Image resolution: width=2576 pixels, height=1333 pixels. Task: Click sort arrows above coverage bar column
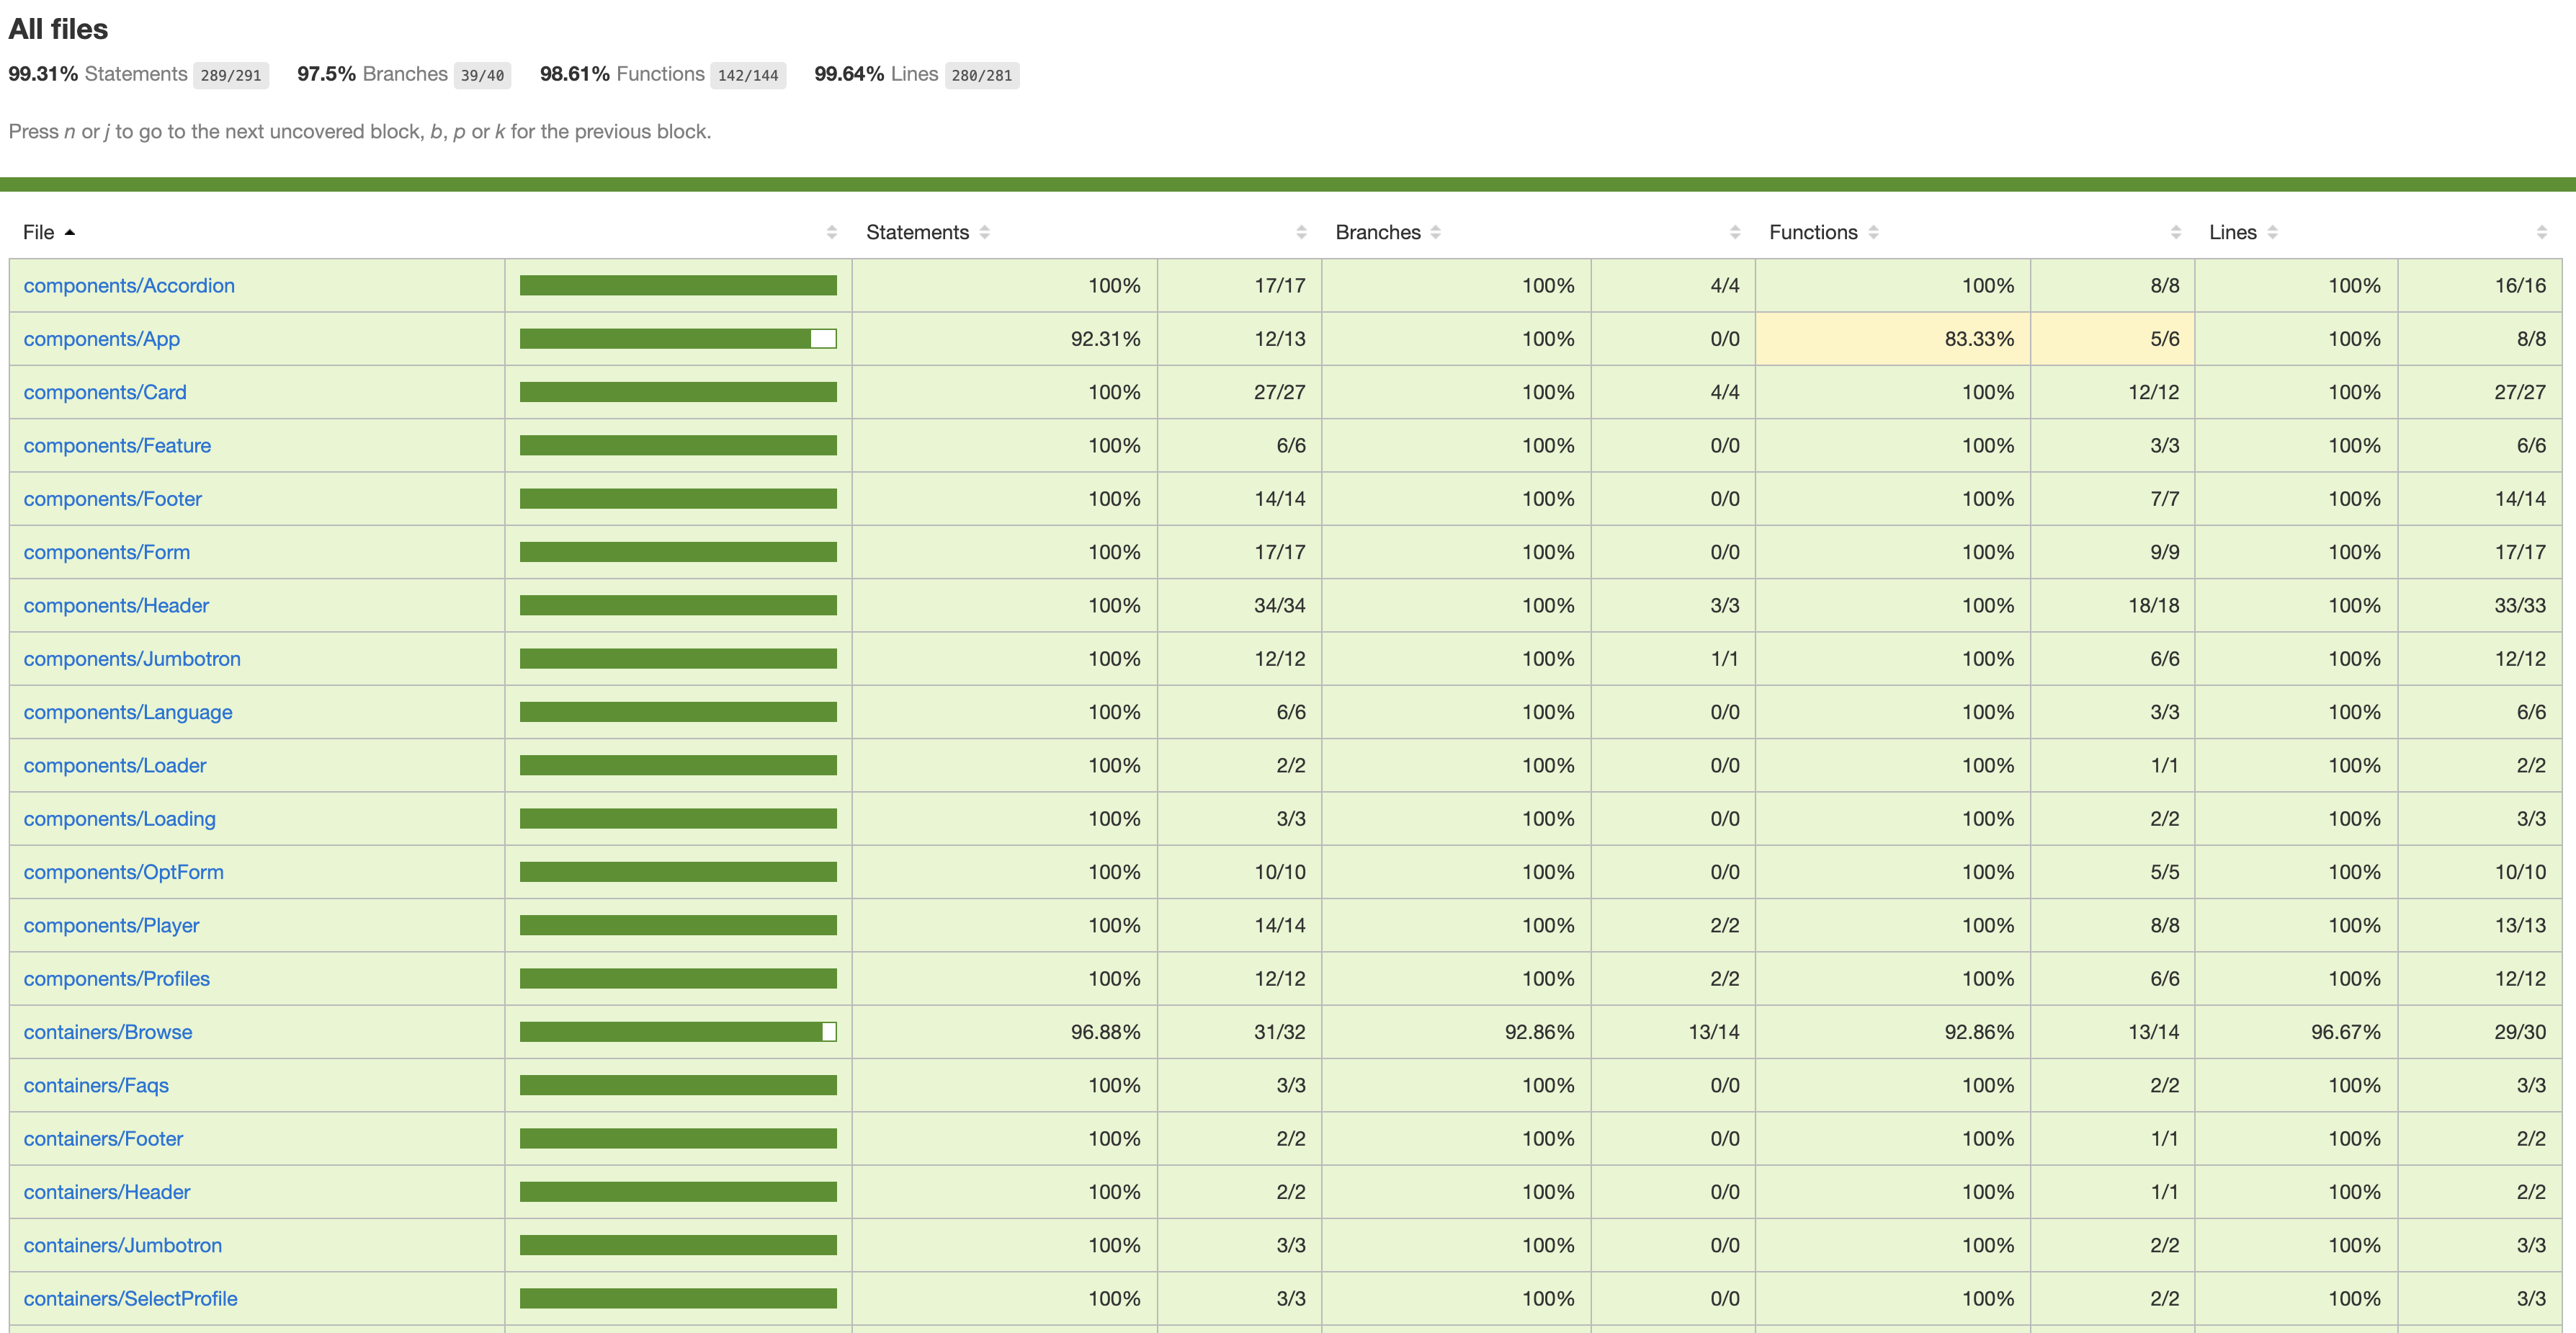tap(832, 233)
